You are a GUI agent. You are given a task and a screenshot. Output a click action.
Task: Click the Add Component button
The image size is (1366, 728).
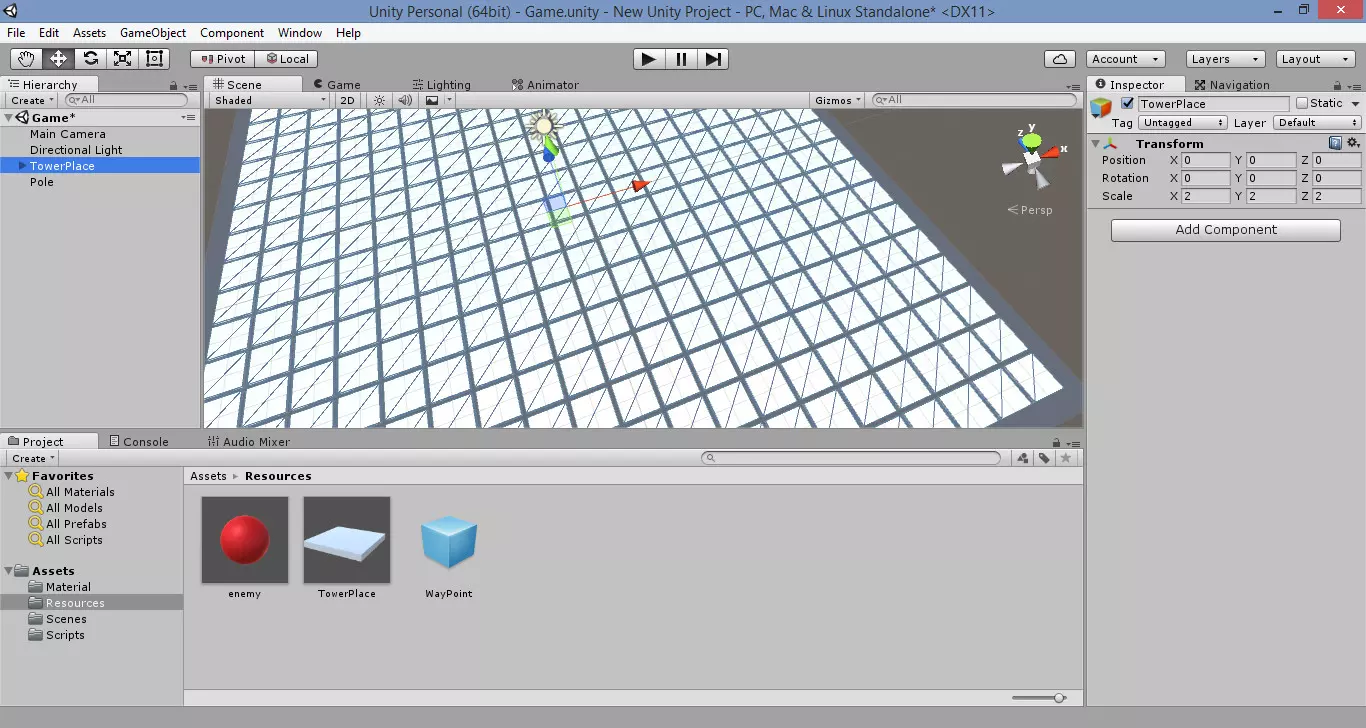[x=1225, y=230]
